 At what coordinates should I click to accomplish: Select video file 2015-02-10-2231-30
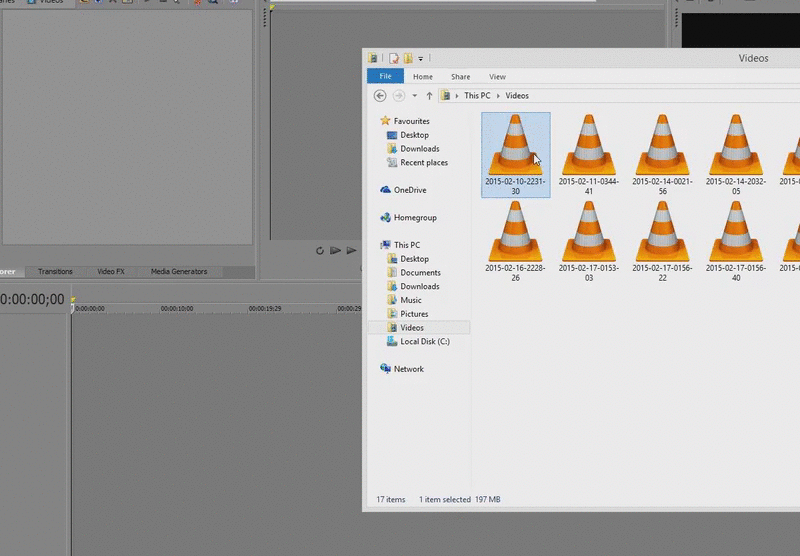[515, 155]
